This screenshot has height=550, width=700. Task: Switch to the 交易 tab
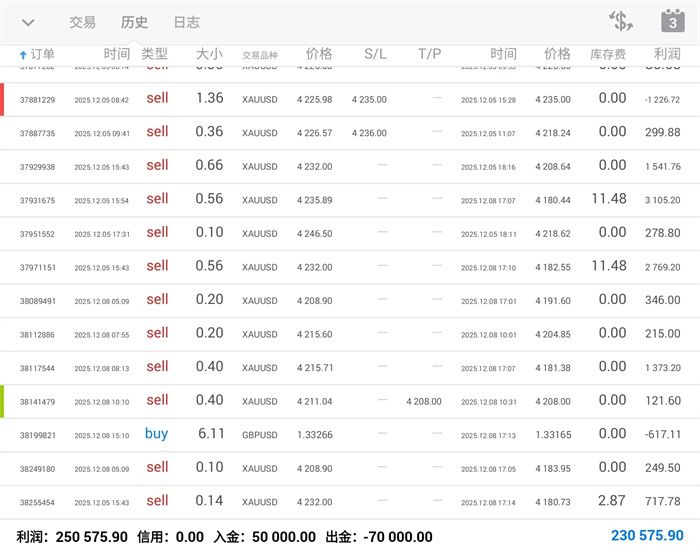pos(83,22)
